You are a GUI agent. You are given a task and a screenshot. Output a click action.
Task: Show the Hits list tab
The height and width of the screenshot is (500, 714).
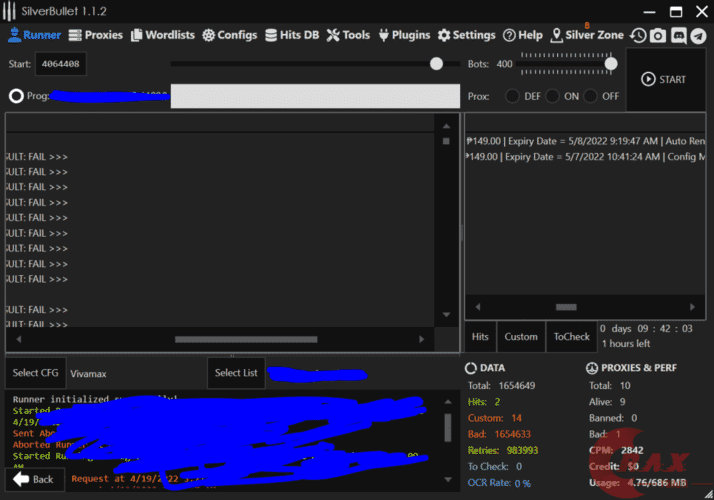pyautogui.click(x=480, y=337)
